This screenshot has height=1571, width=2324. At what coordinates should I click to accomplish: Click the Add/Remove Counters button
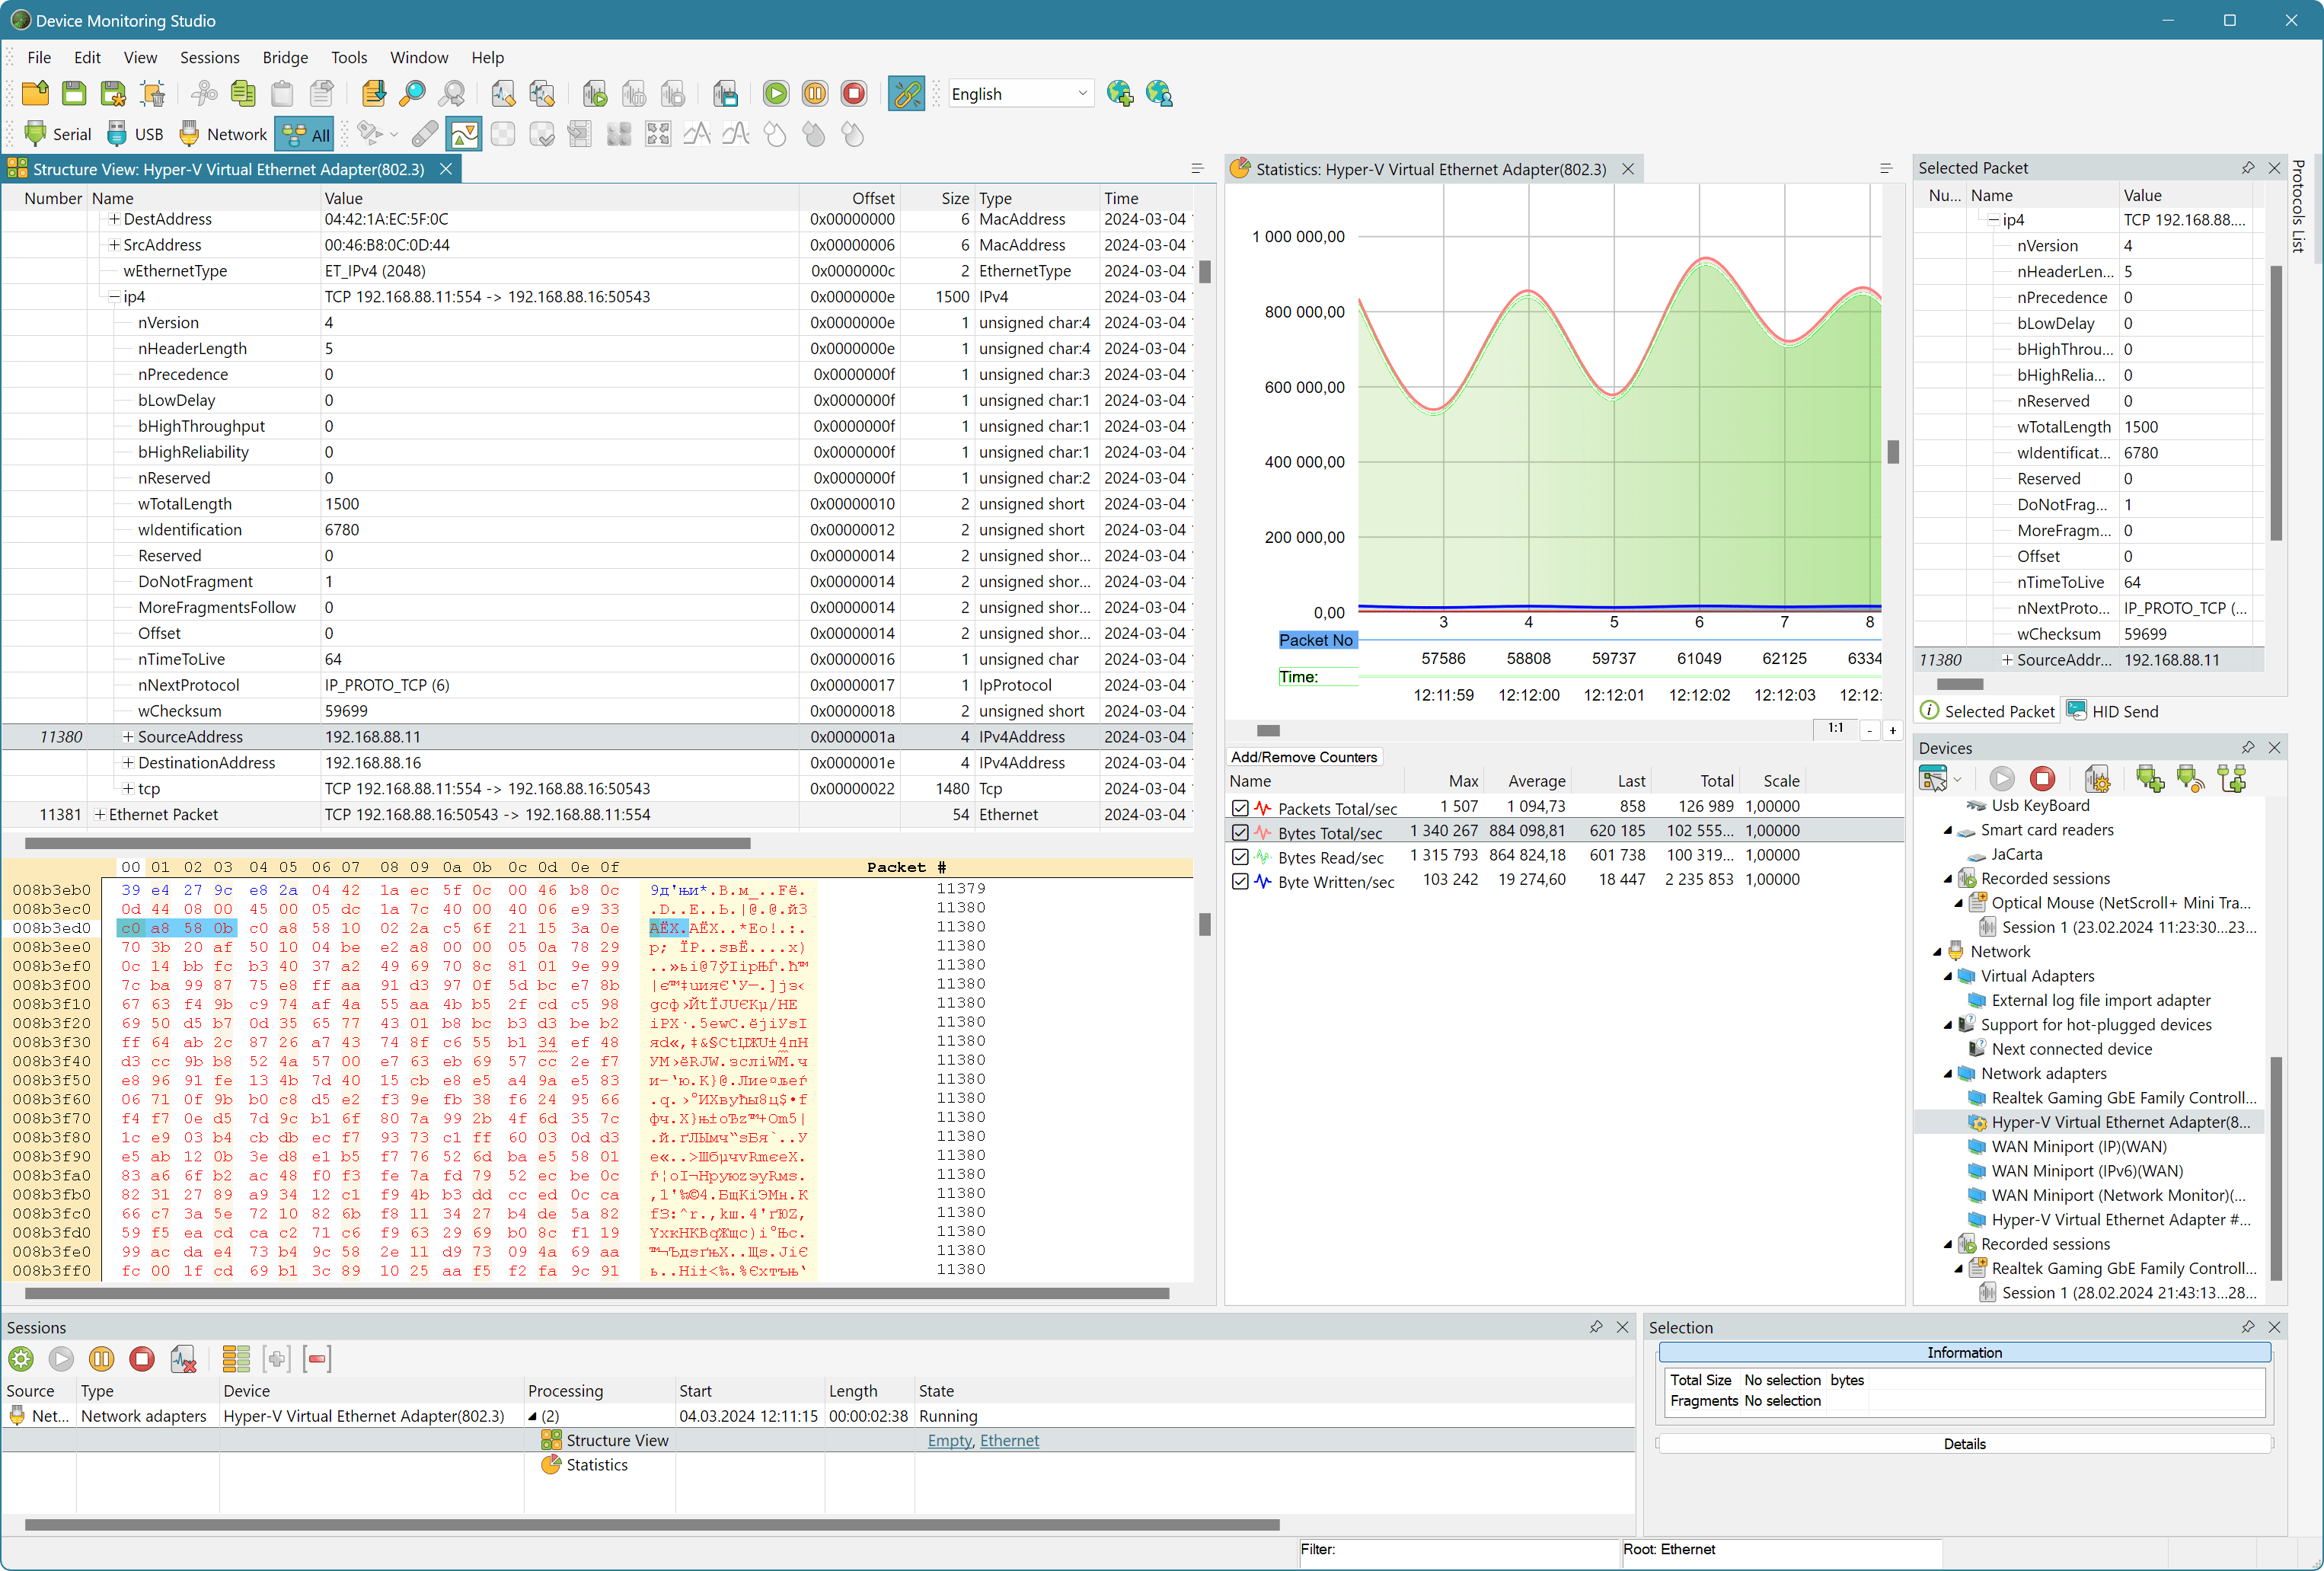point(1303,757)
